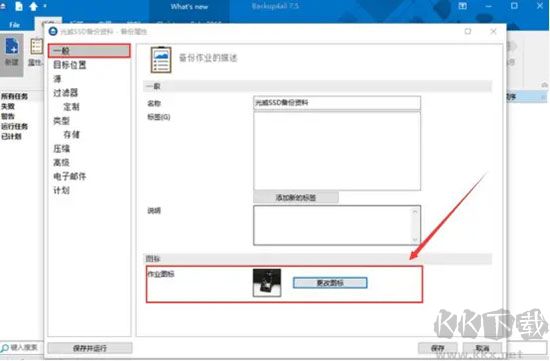This screenshot has height=361, width=550.
Task: Click the change icon button
Action: [330, 283]
